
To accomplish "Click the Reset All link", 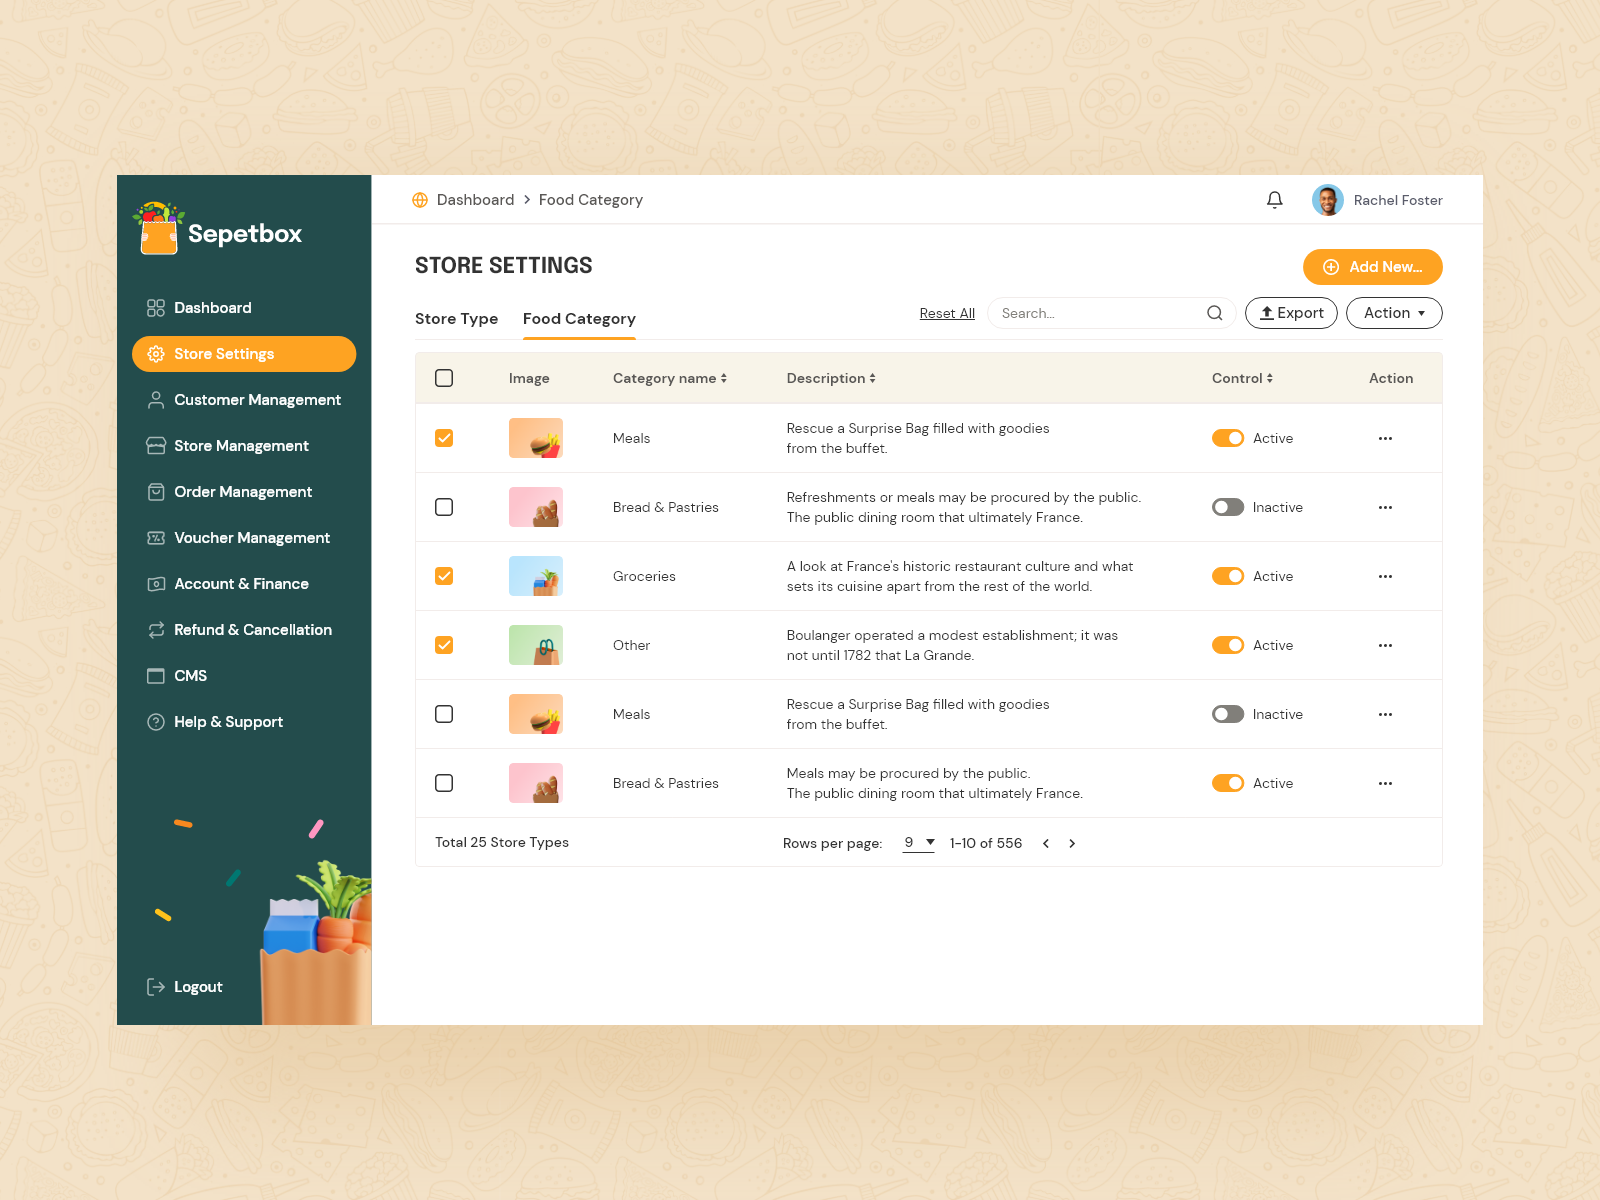I will (947, 313).
